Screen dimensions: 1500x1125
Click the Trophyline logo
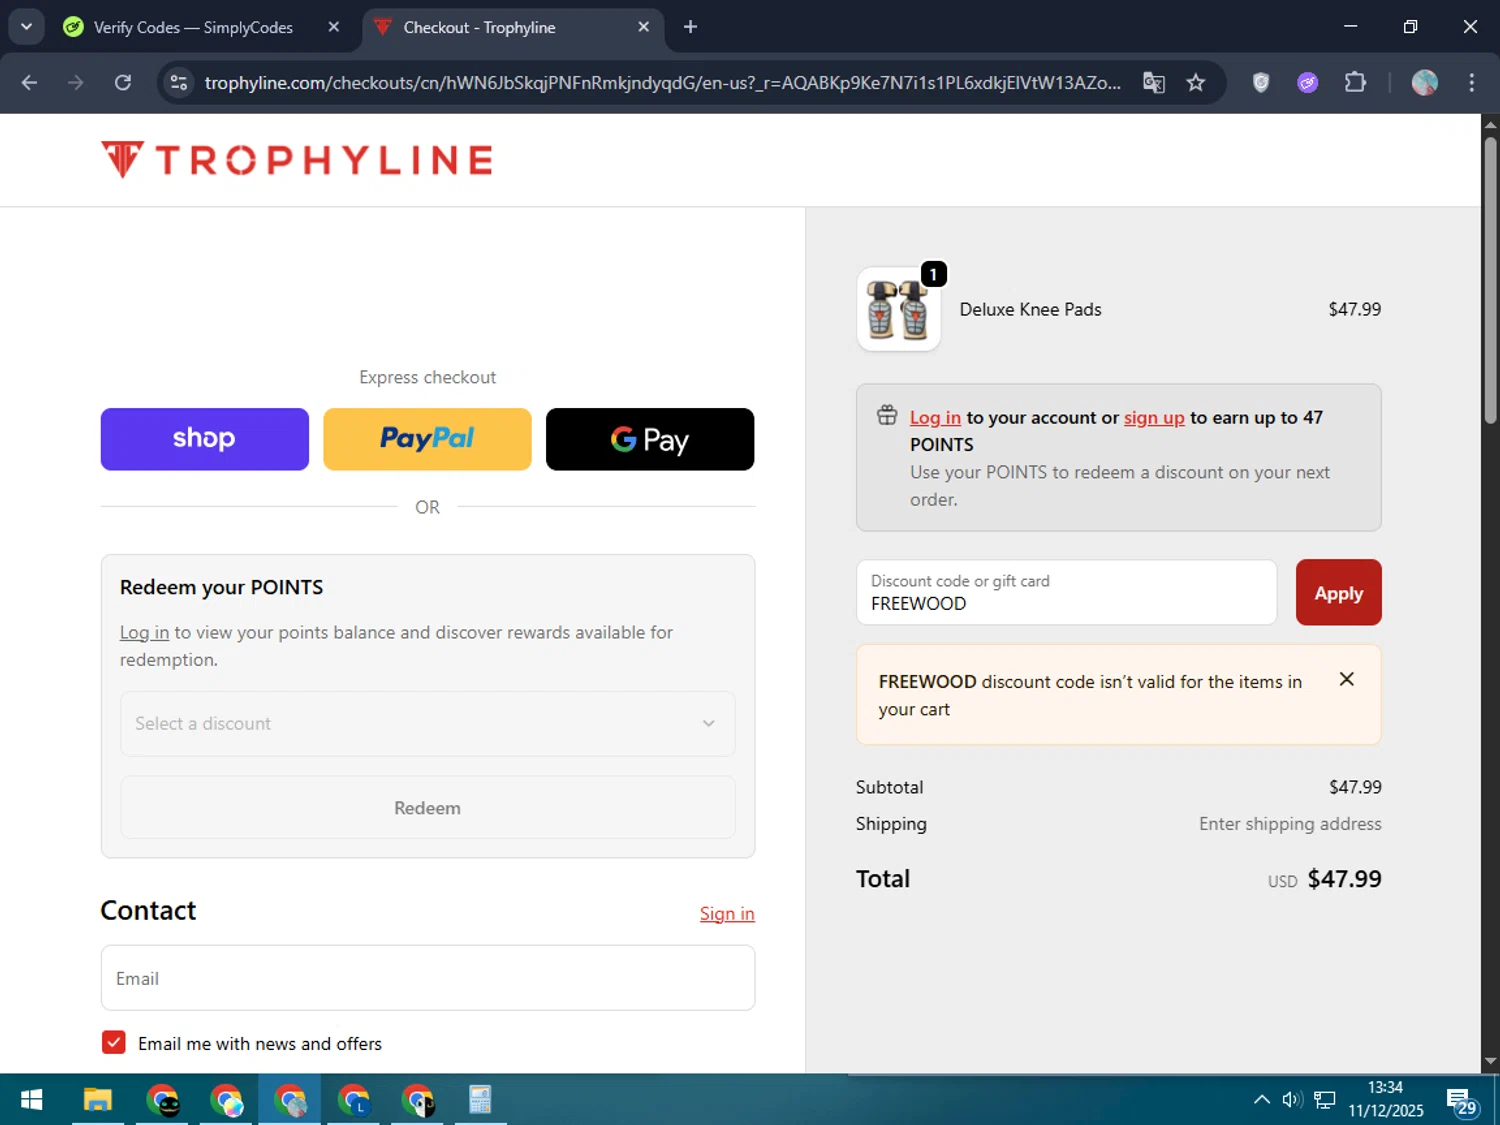(x=297, y=160)
